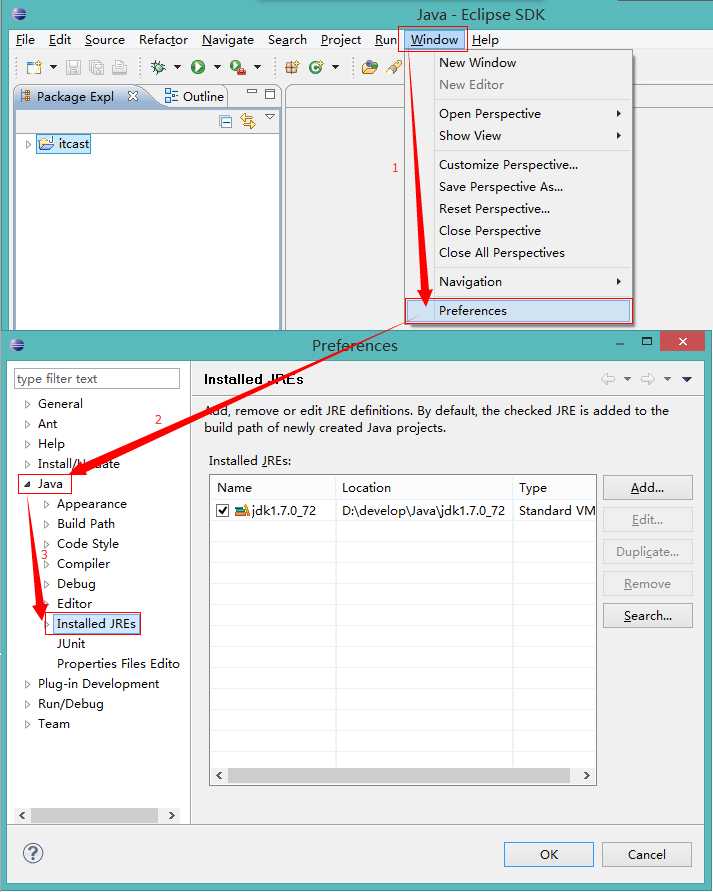Viewport: 713px width, 892px height.
Task: Open the New wizard toolbar icon
Action: click(x=34, y=67)
